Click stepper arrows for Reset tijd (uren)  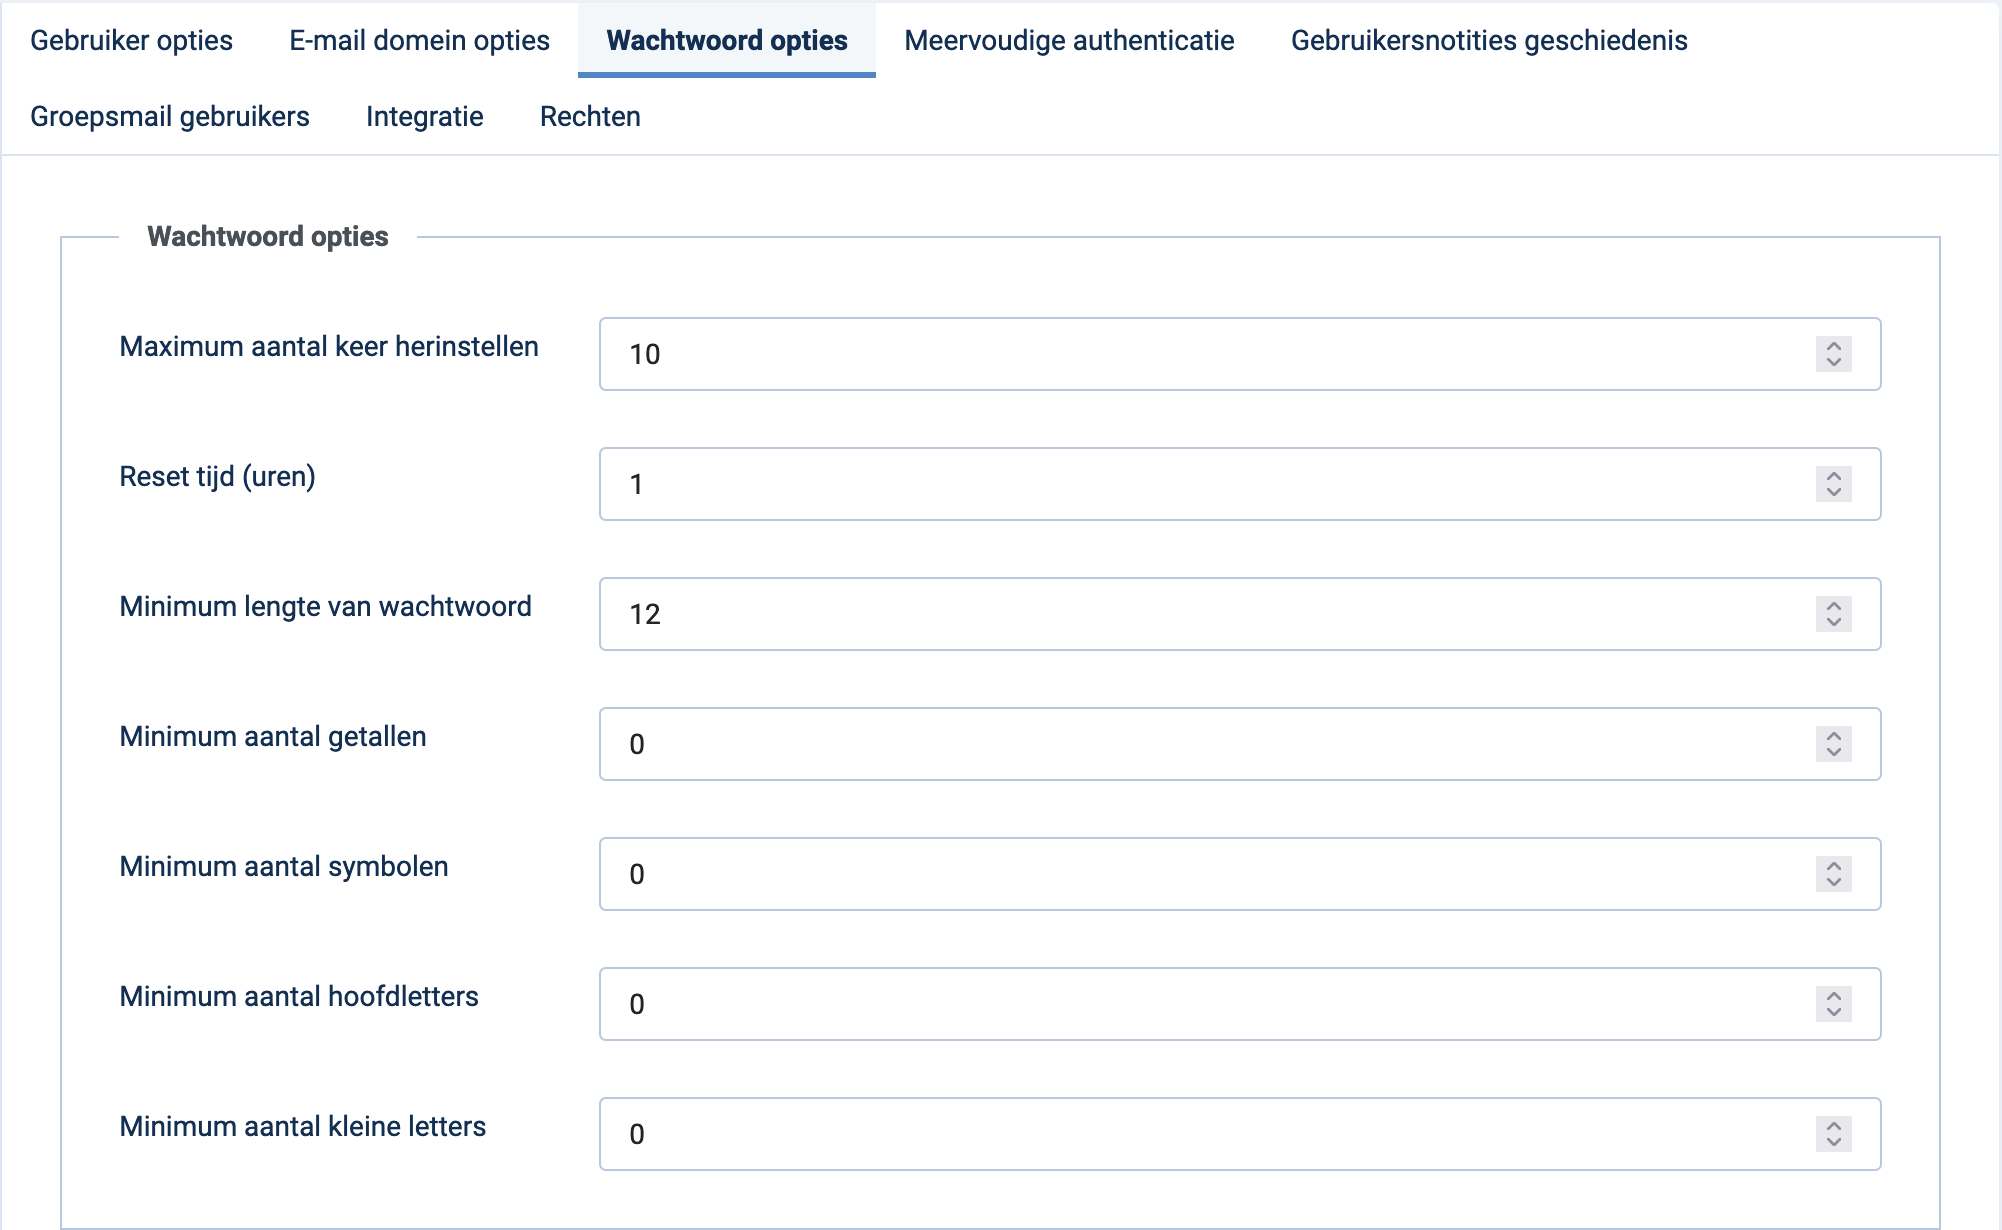(1833, 484)
